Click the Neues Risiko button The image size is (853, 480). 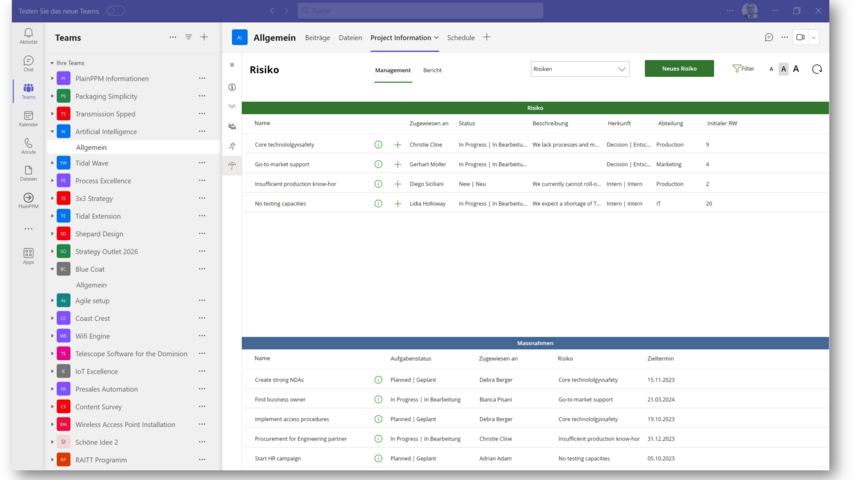tap(679, 69)
